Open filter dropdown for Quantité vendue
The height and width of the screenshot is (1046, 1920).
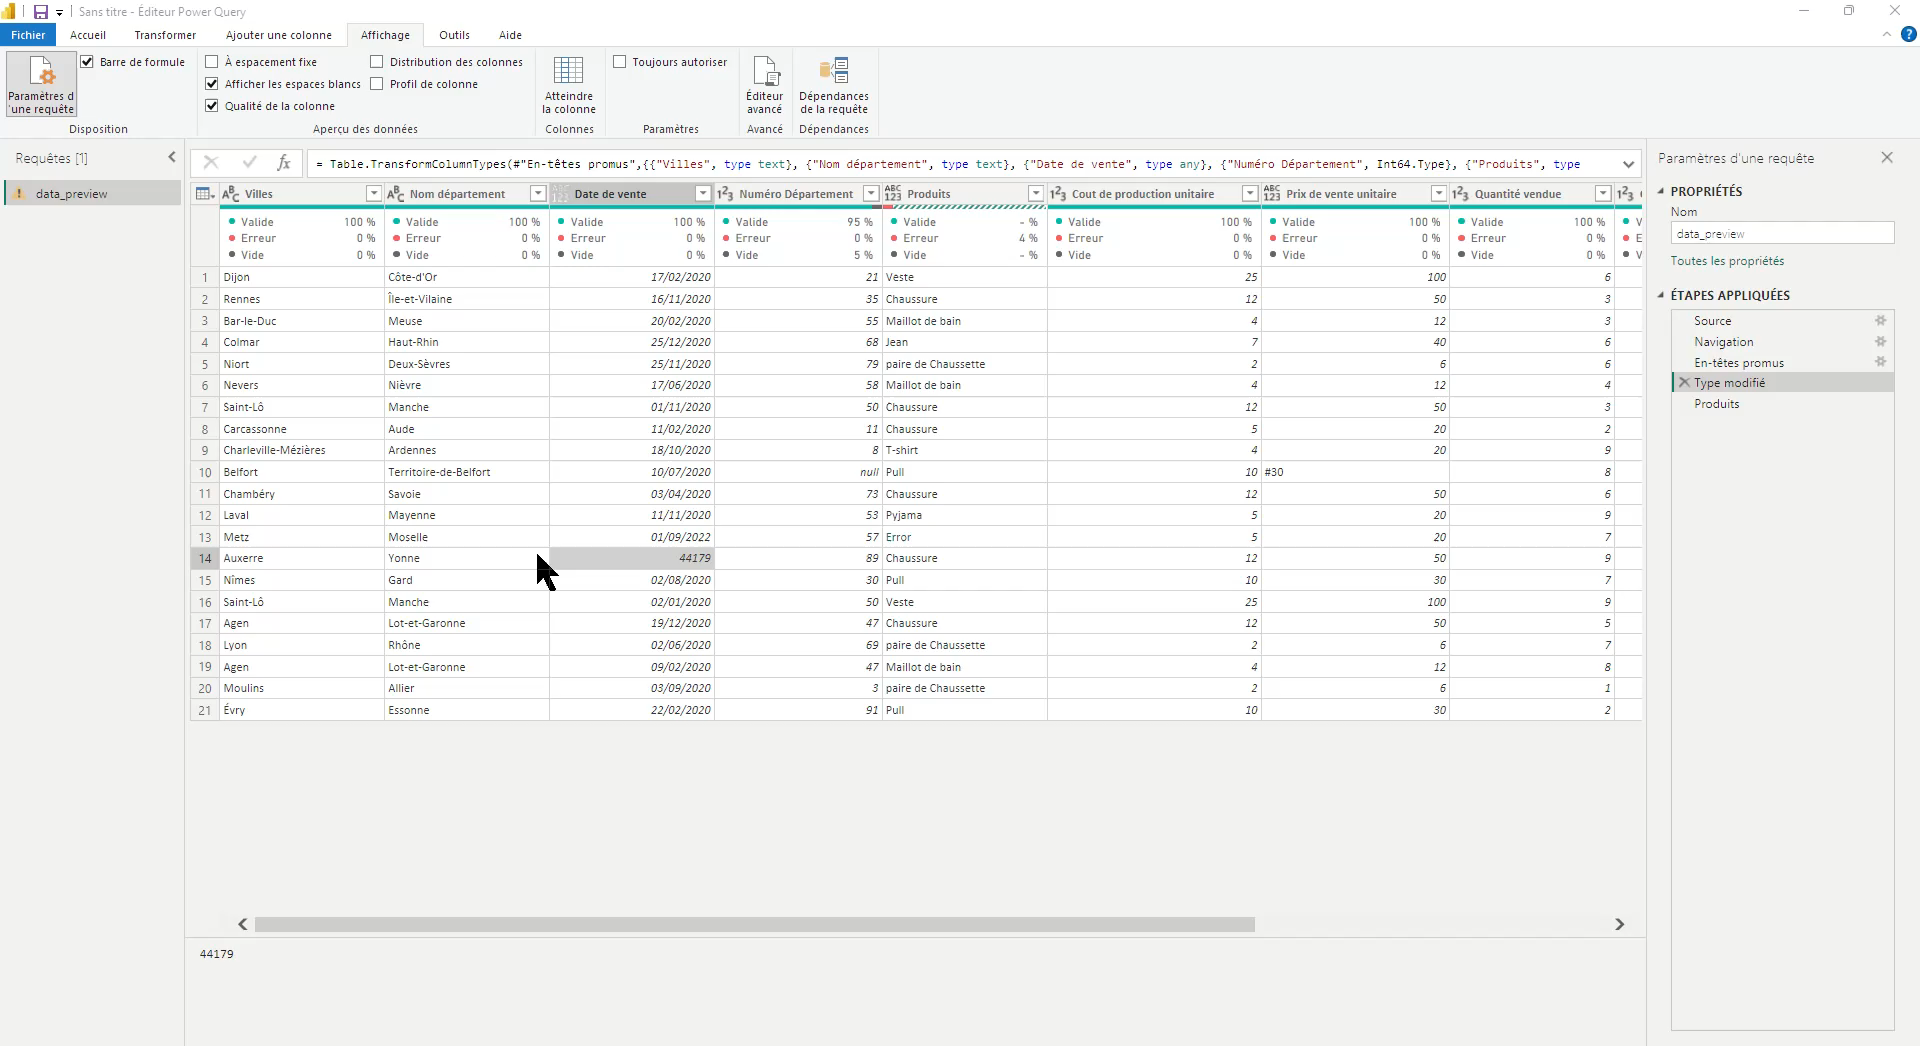(1603, 194)
